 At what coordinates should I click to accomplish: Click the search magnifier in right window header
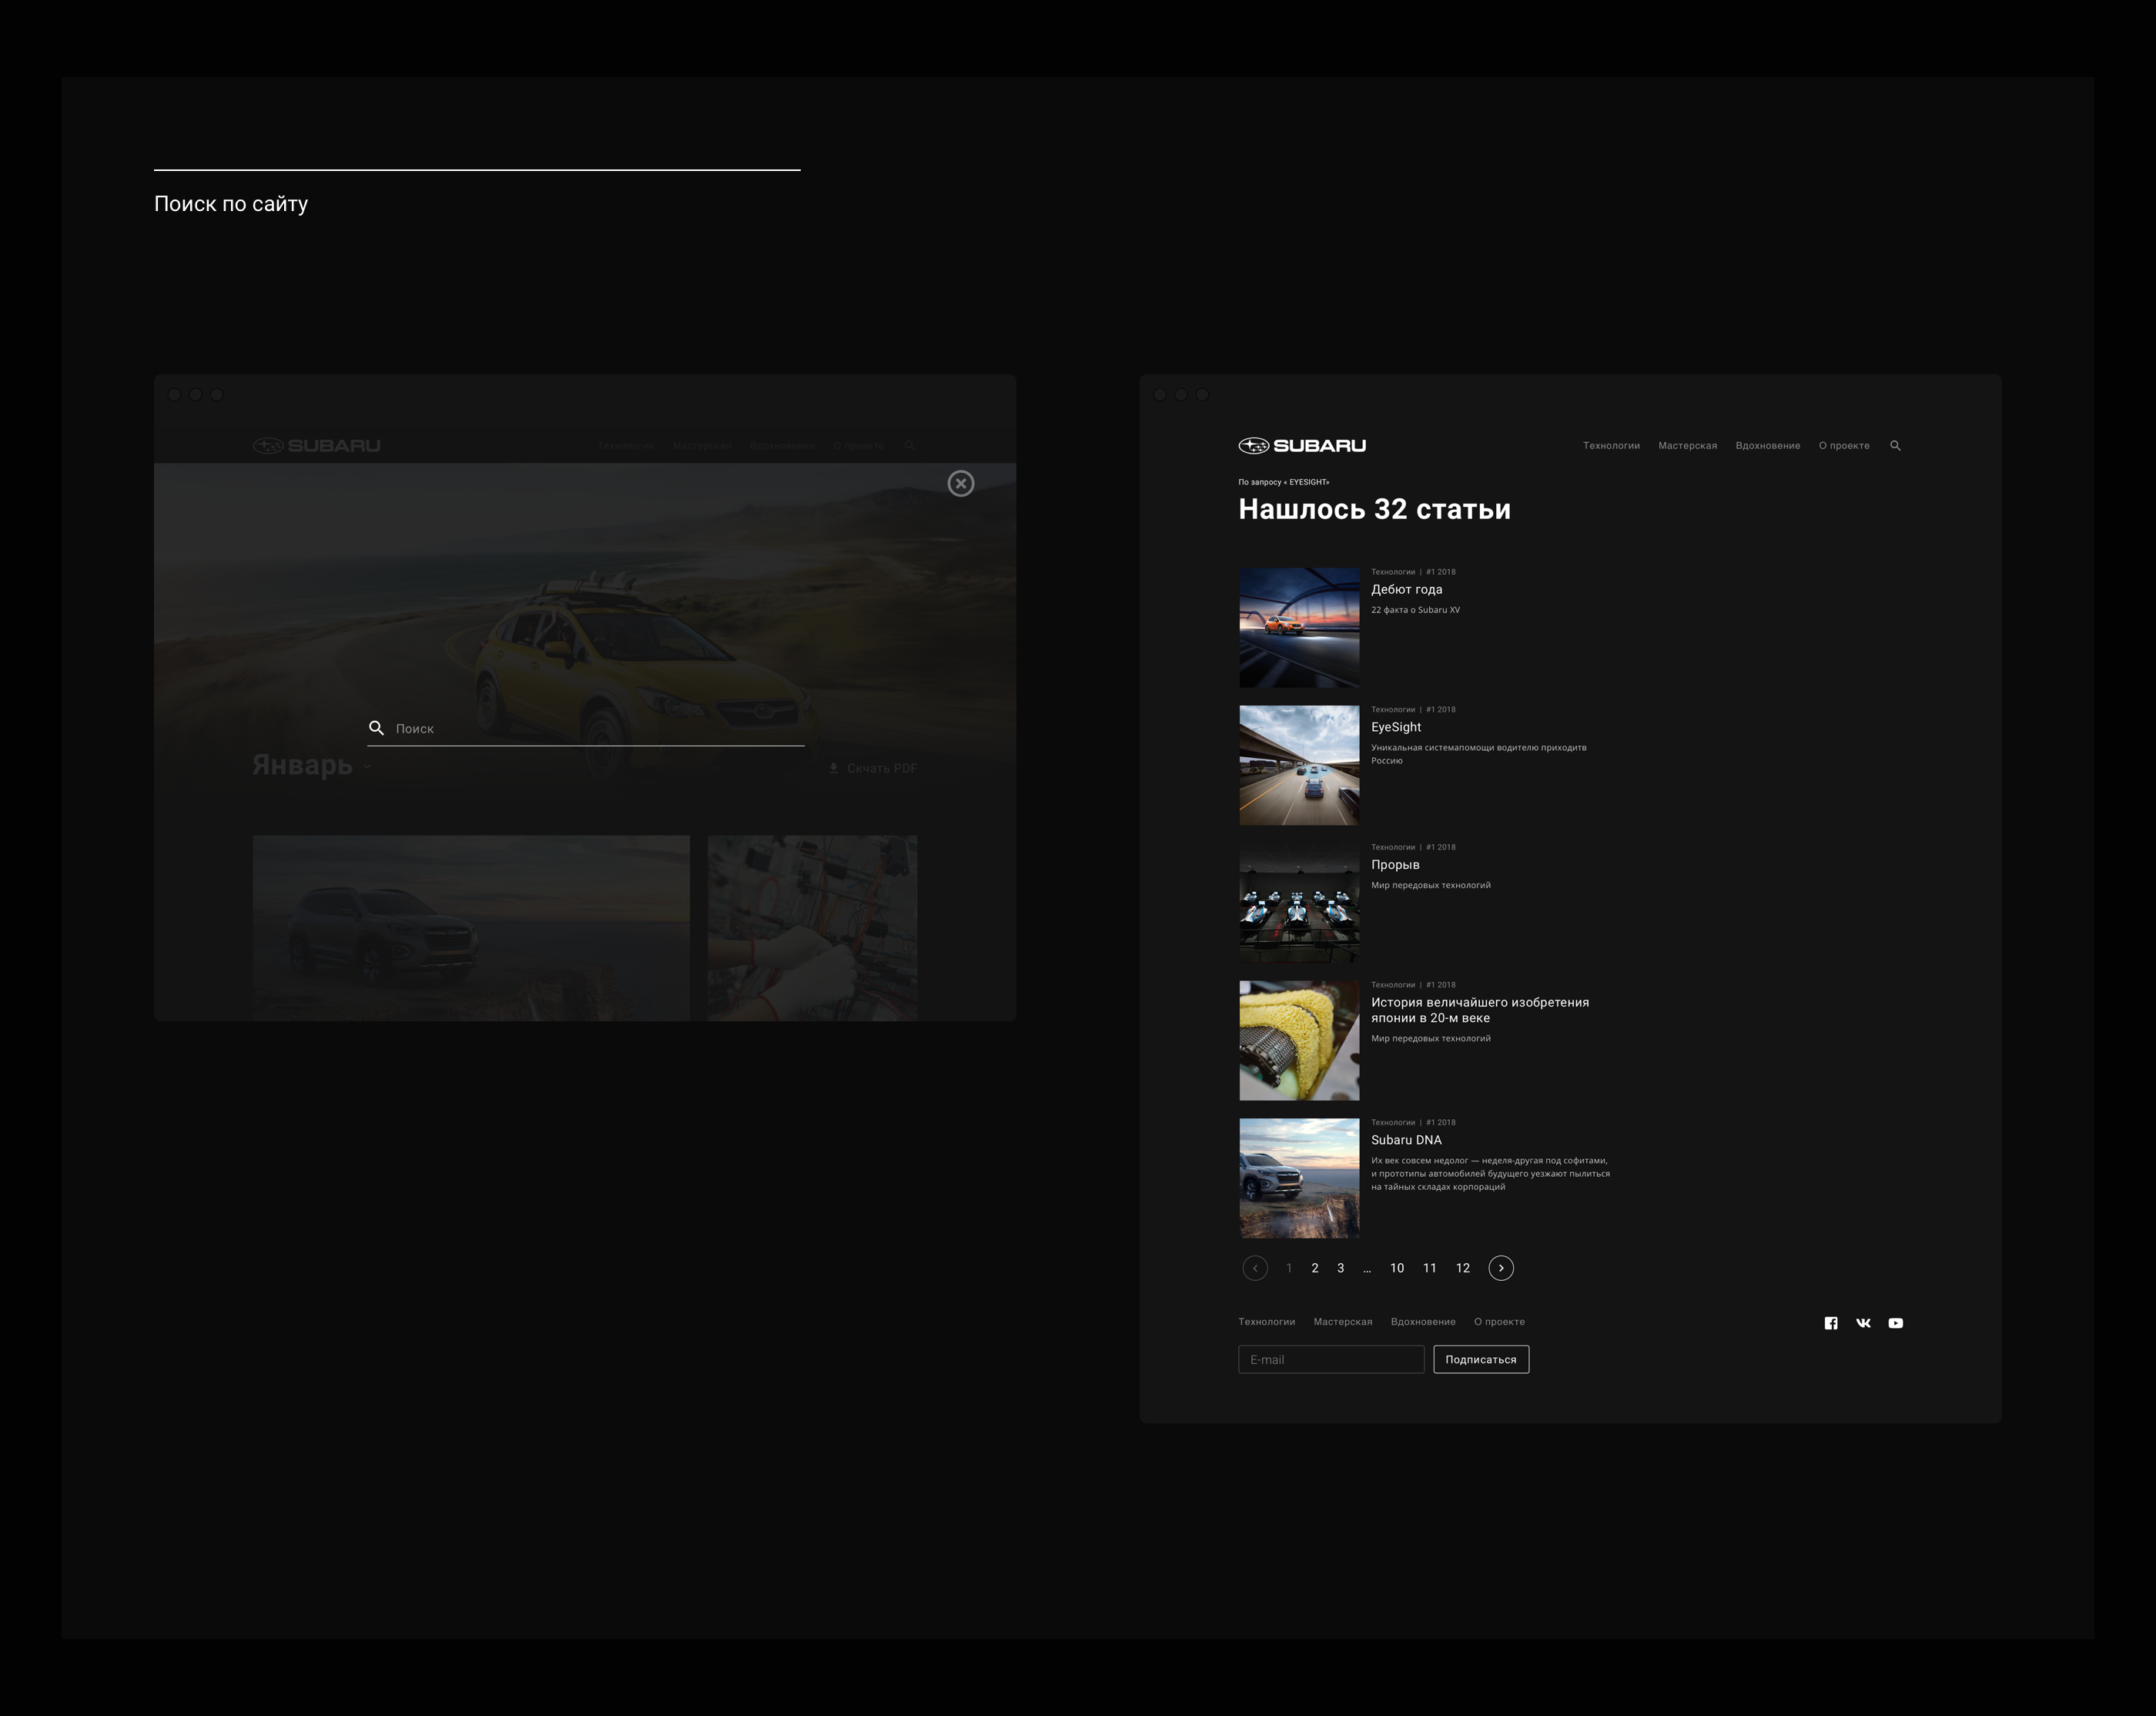[x=1895, y=446]
